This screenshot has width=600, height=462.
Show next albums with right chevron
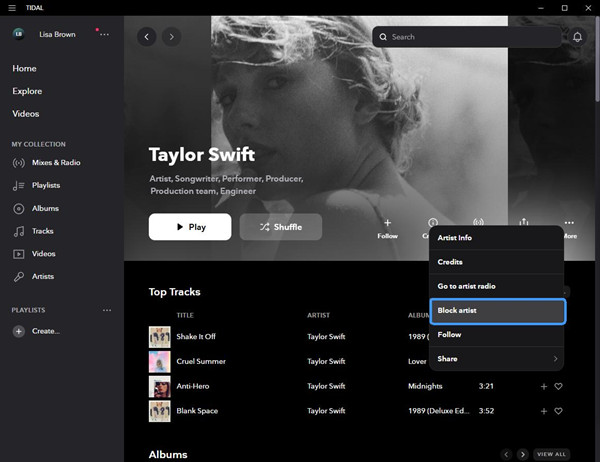[522, 454]
